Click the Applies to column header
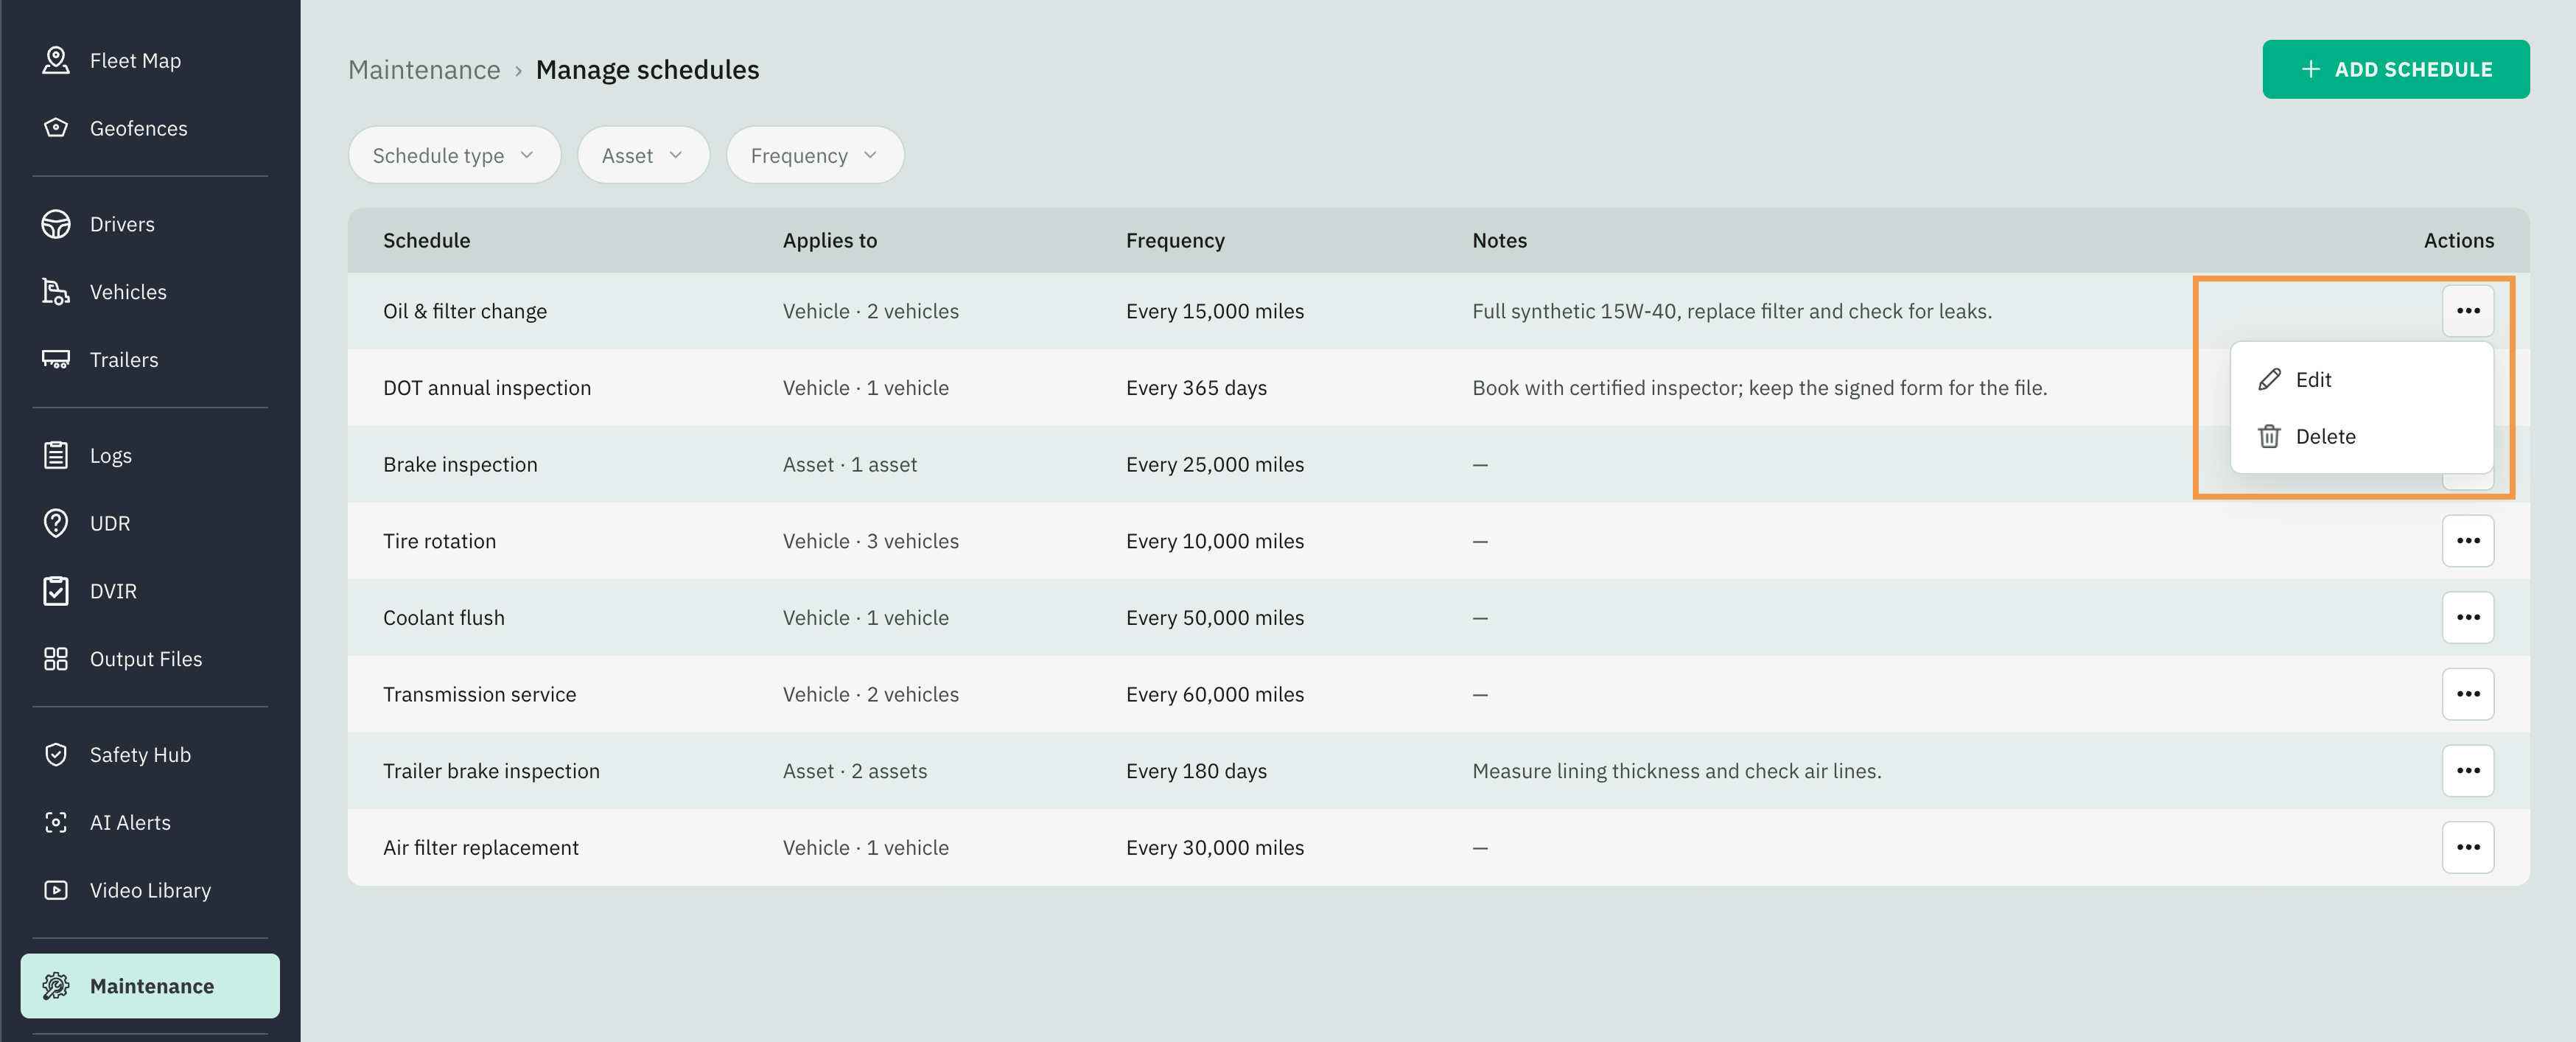The width and height of the screenshot is (2576, 1042). point(829,240)
